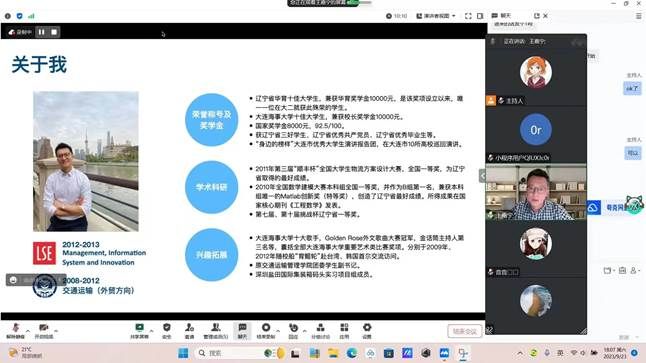Open the security shield icon
The width and height of the screenshot is (646, 363).
(x=167, y=330)
